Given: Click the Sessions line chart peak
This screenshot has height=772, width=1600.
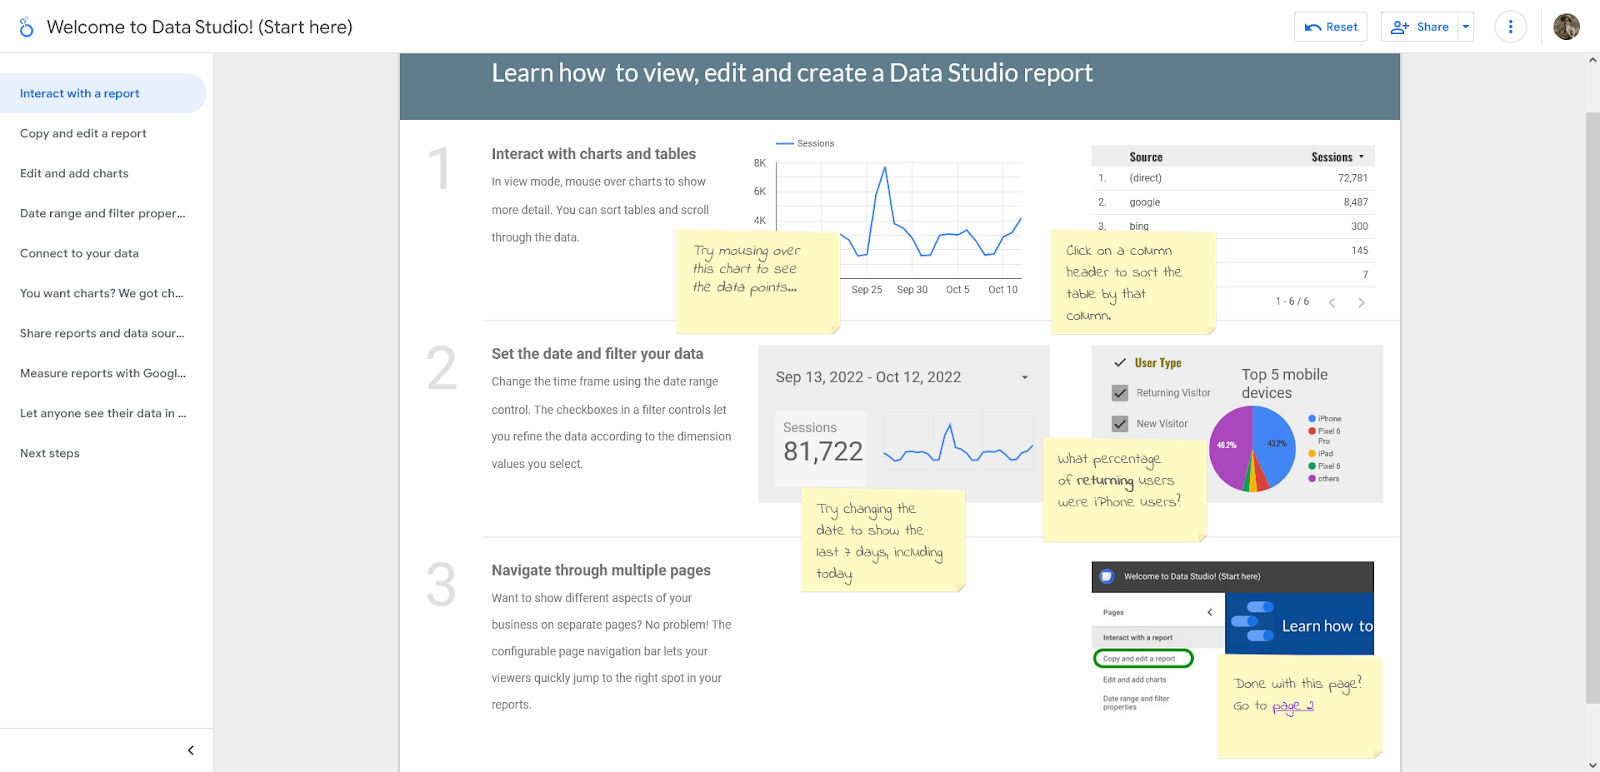Looking at the screenshot, I should 884,168.
